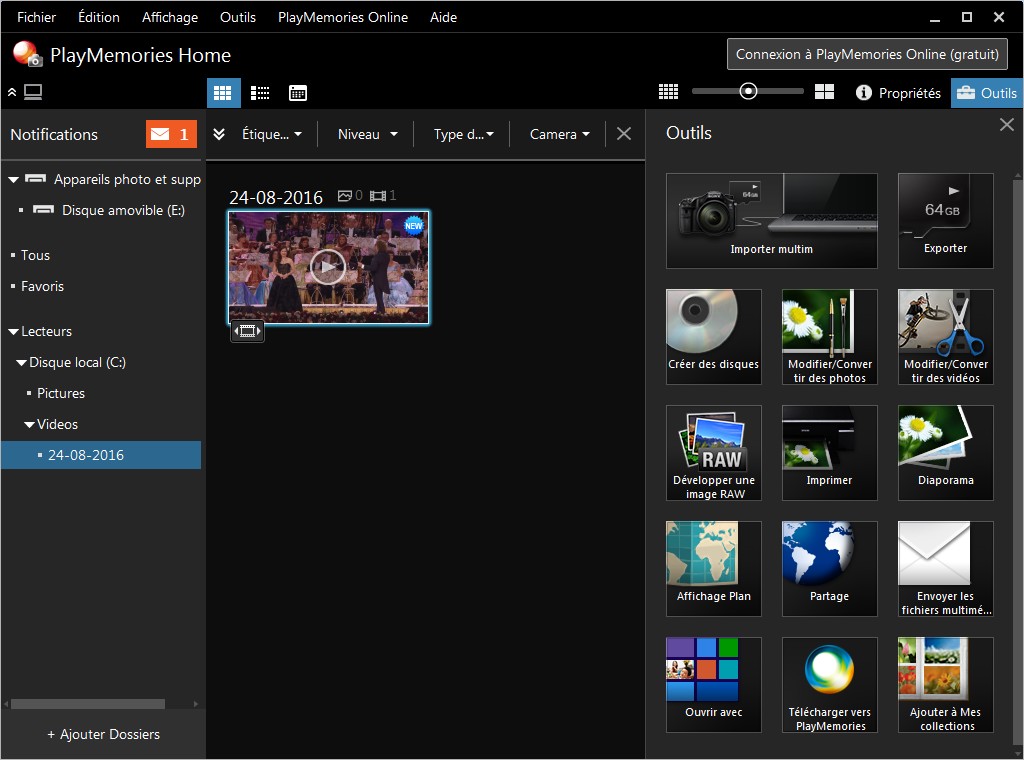Open Affichage Plan map tool

713,569
